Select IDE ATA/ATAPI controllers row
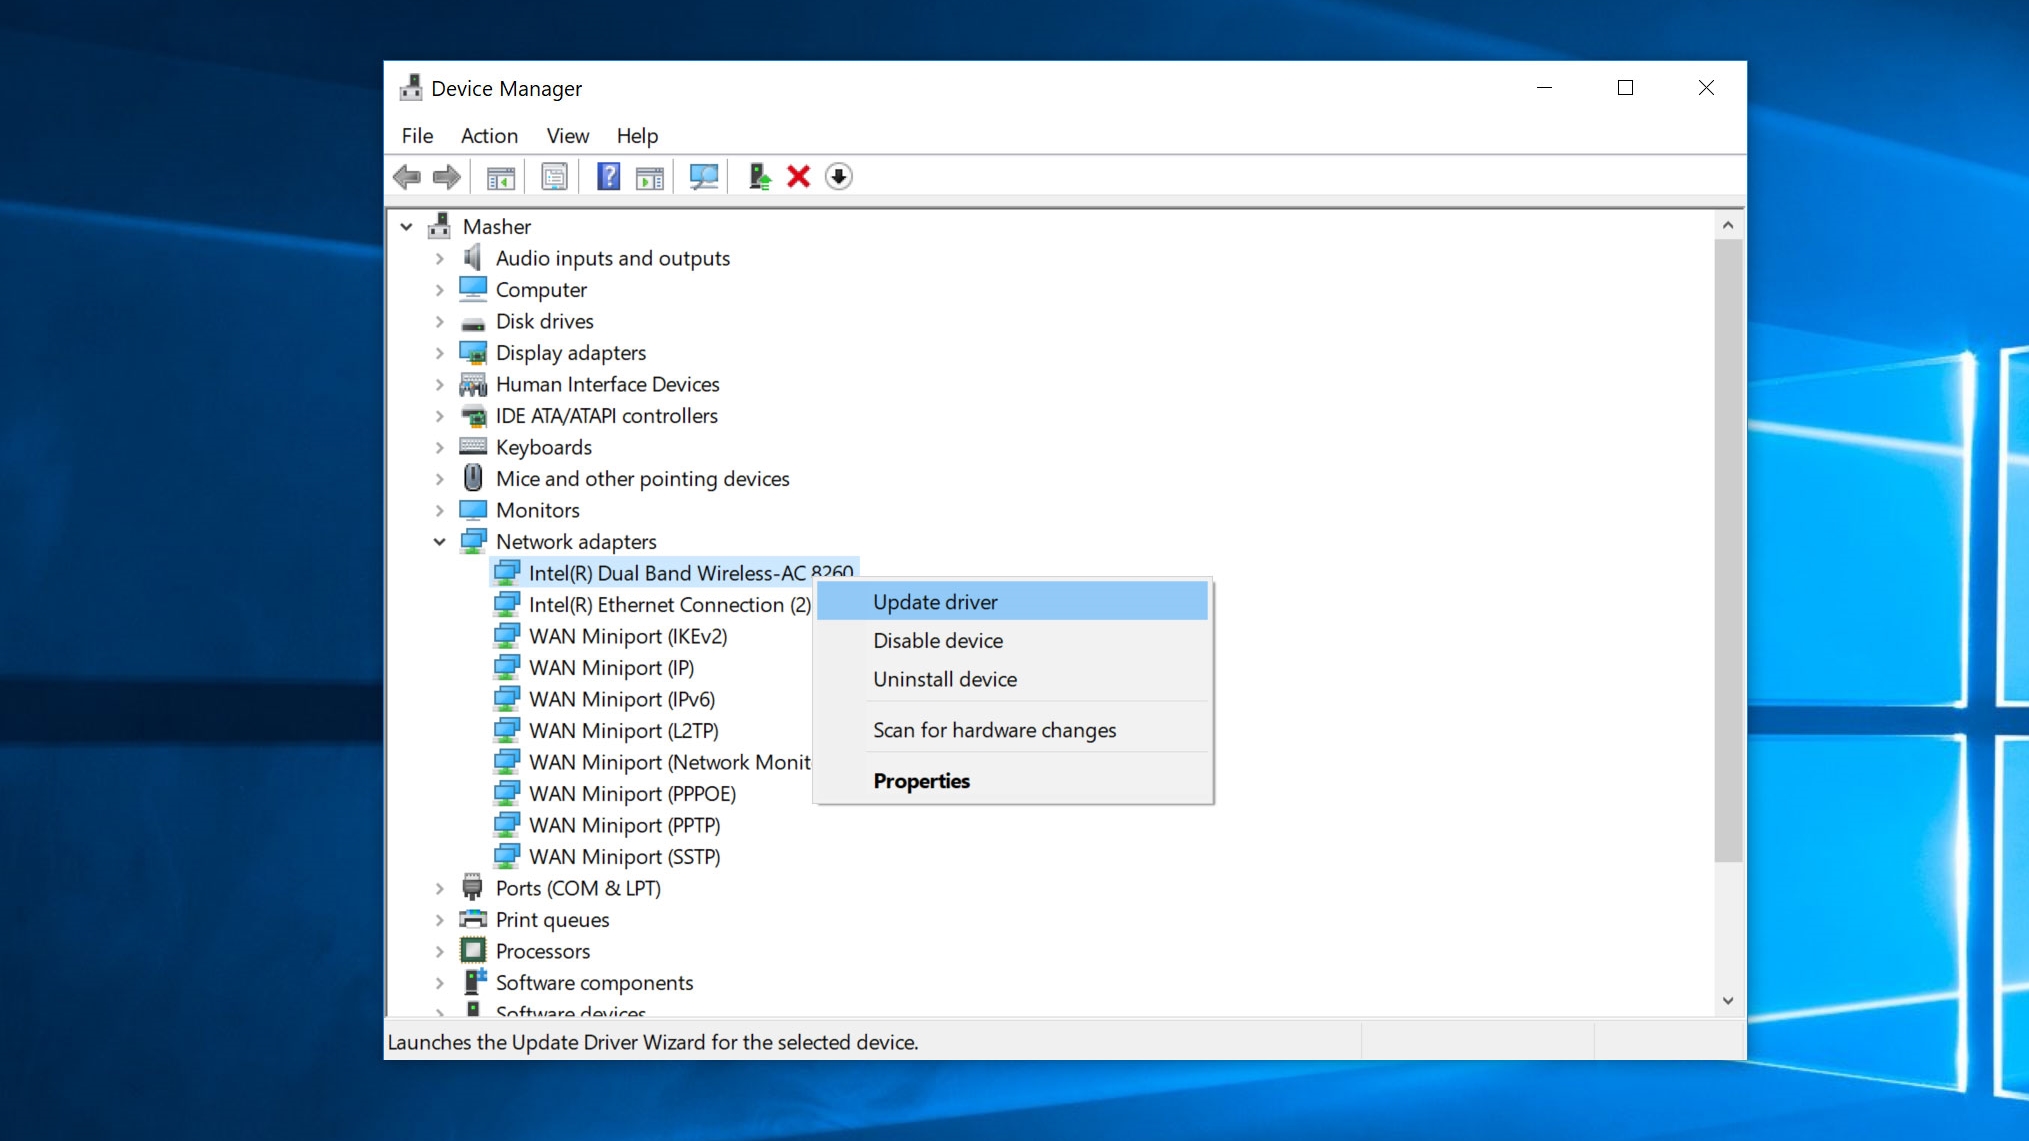The width and height of the screenshot is (2029, 1141). (606, 416)
